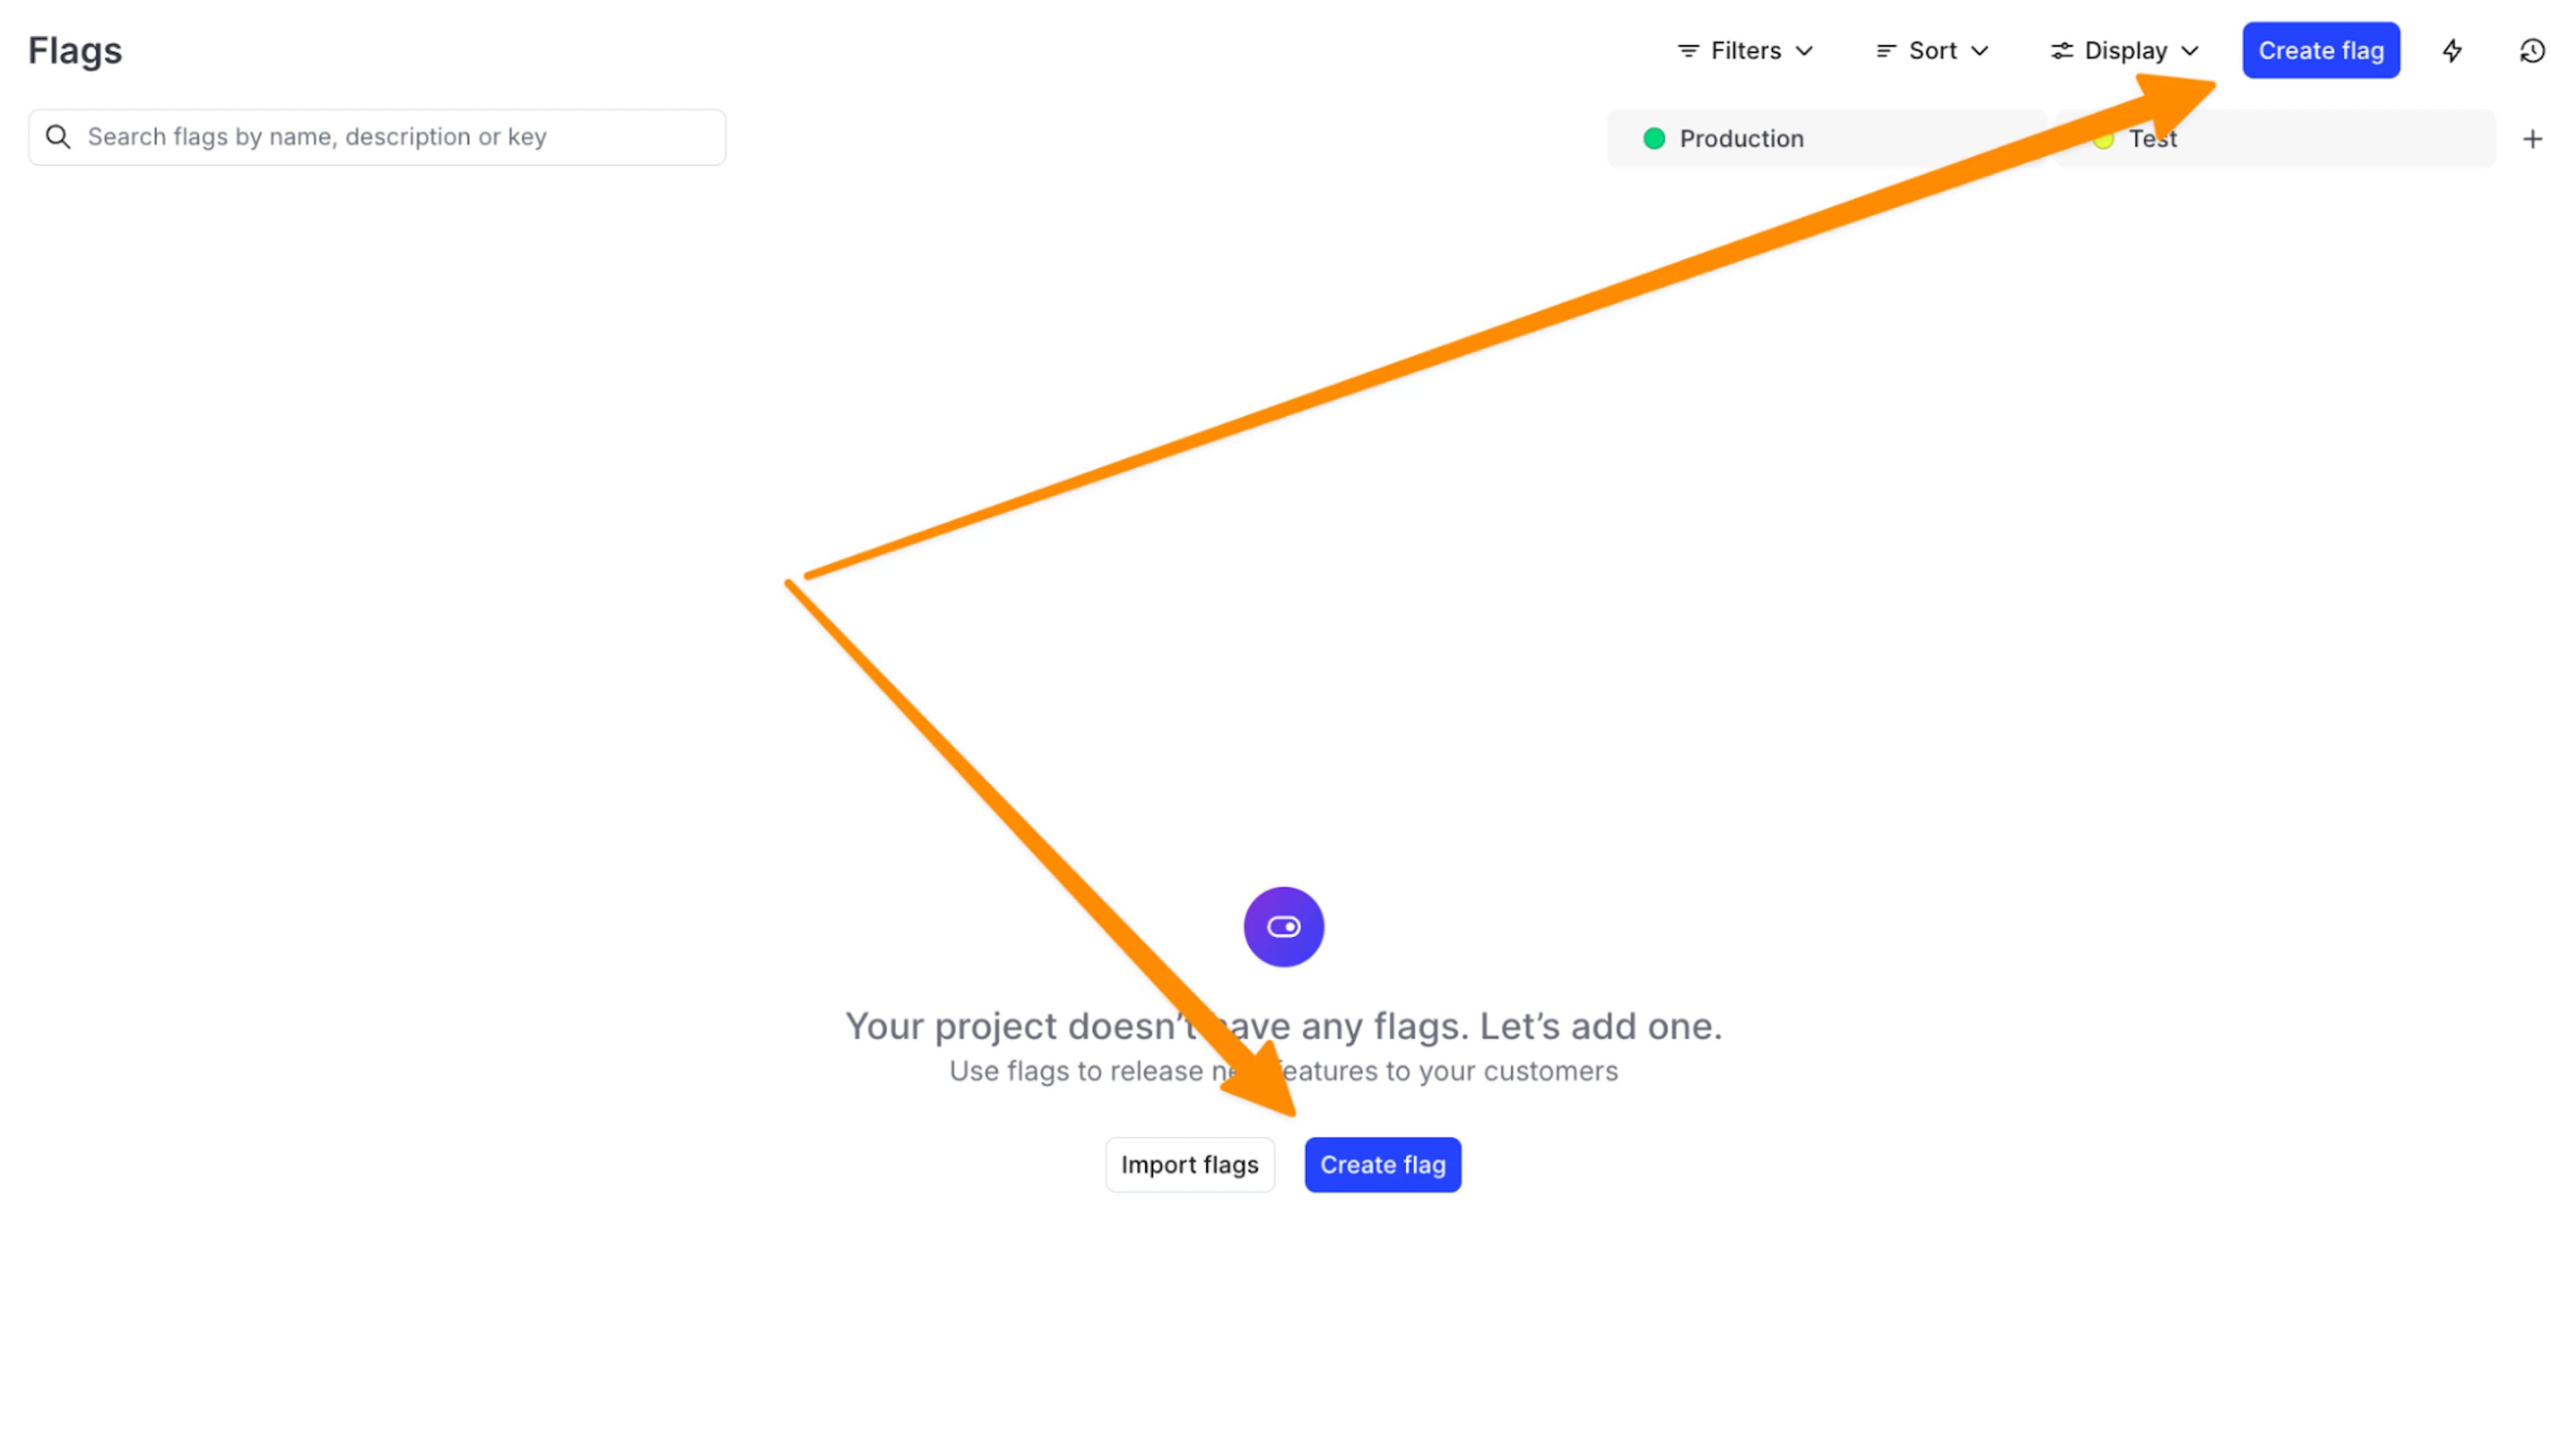2551x1456 pixels.
Task: Click the plus icon to add an environment
Action: click(x=2531, y=139)
